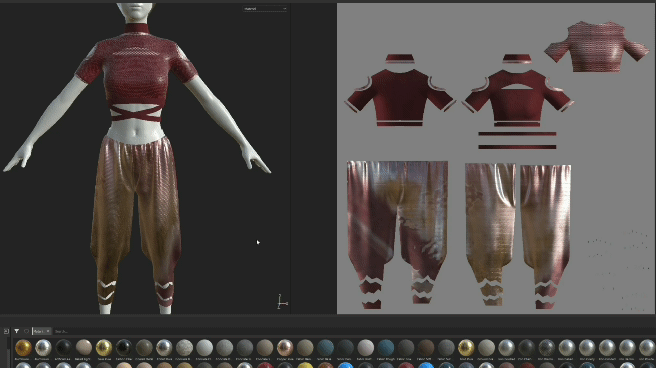Click the XYZ axis gizmo in the 3D viewport
656x368 pixels.
pyautogui.click(x=282, y=302)
